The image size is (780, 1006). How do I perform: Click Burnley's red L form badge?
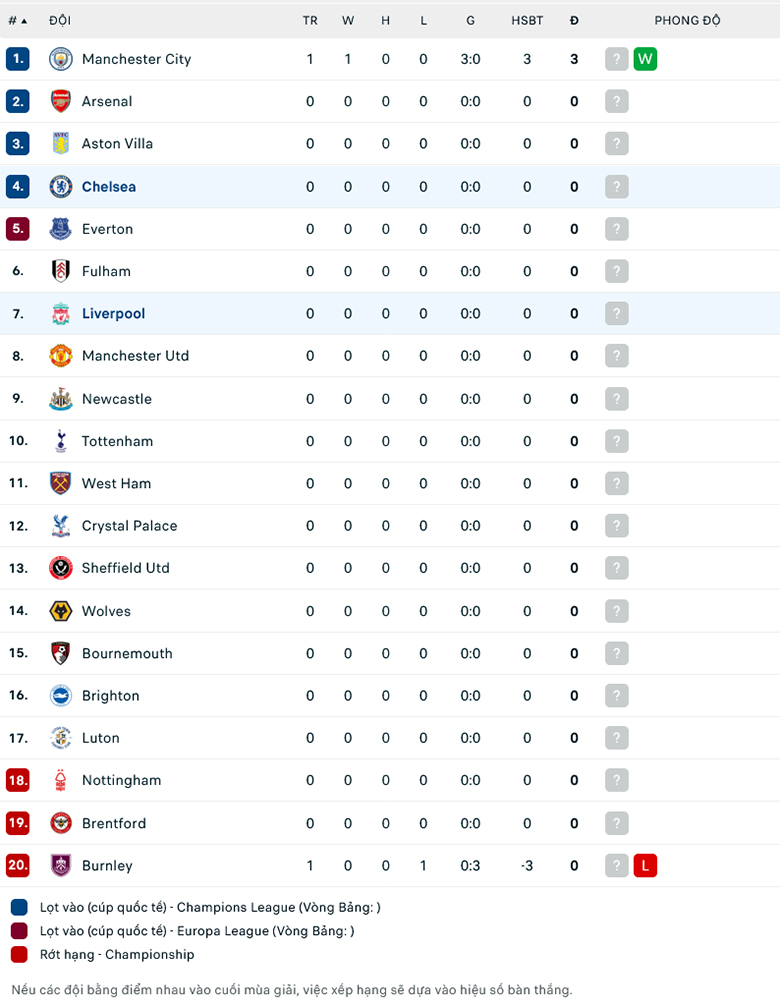click(645, 866)
